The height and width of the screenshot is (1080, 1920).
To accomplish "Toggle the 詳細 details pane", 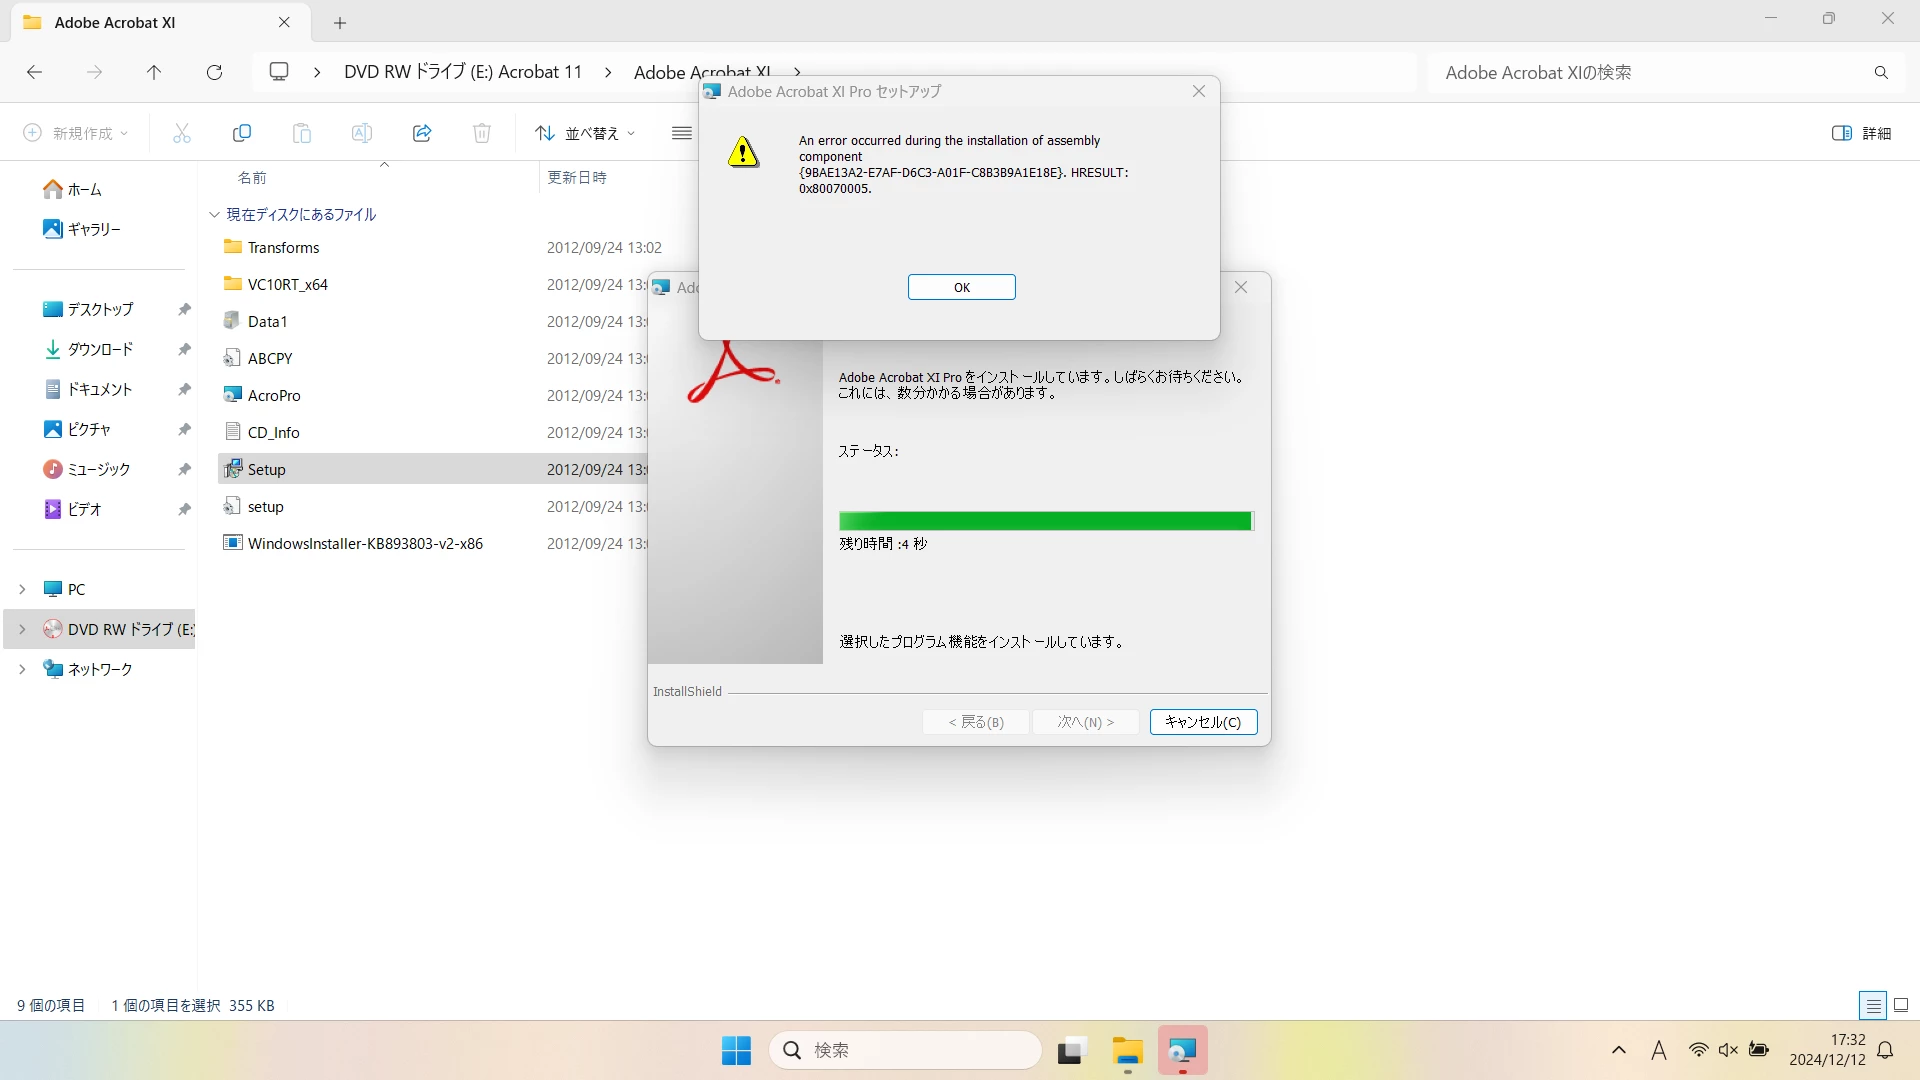I will click(1861, 133).
